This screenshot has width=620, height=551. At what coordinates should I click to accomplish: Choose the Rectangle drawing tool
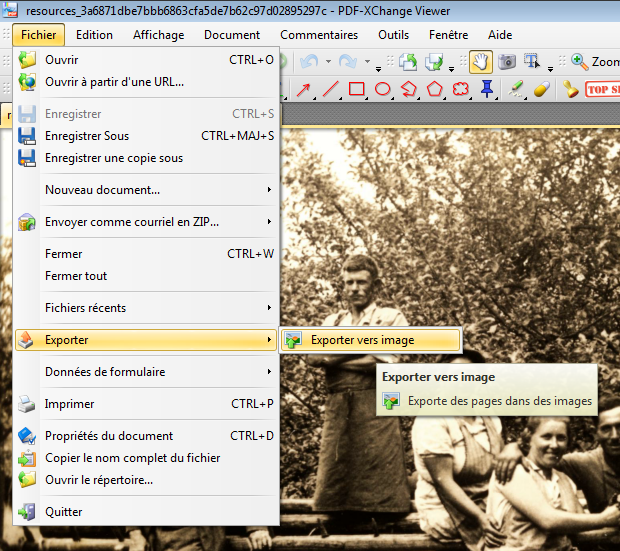(356, 89)
